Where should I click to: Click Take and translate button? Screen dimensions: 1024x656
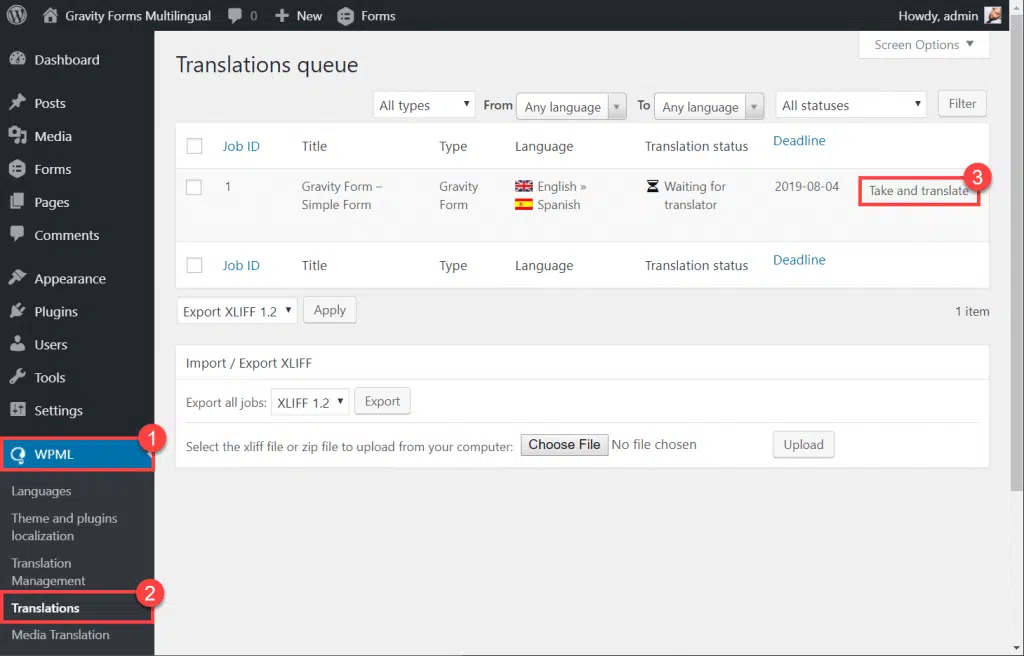918,191
